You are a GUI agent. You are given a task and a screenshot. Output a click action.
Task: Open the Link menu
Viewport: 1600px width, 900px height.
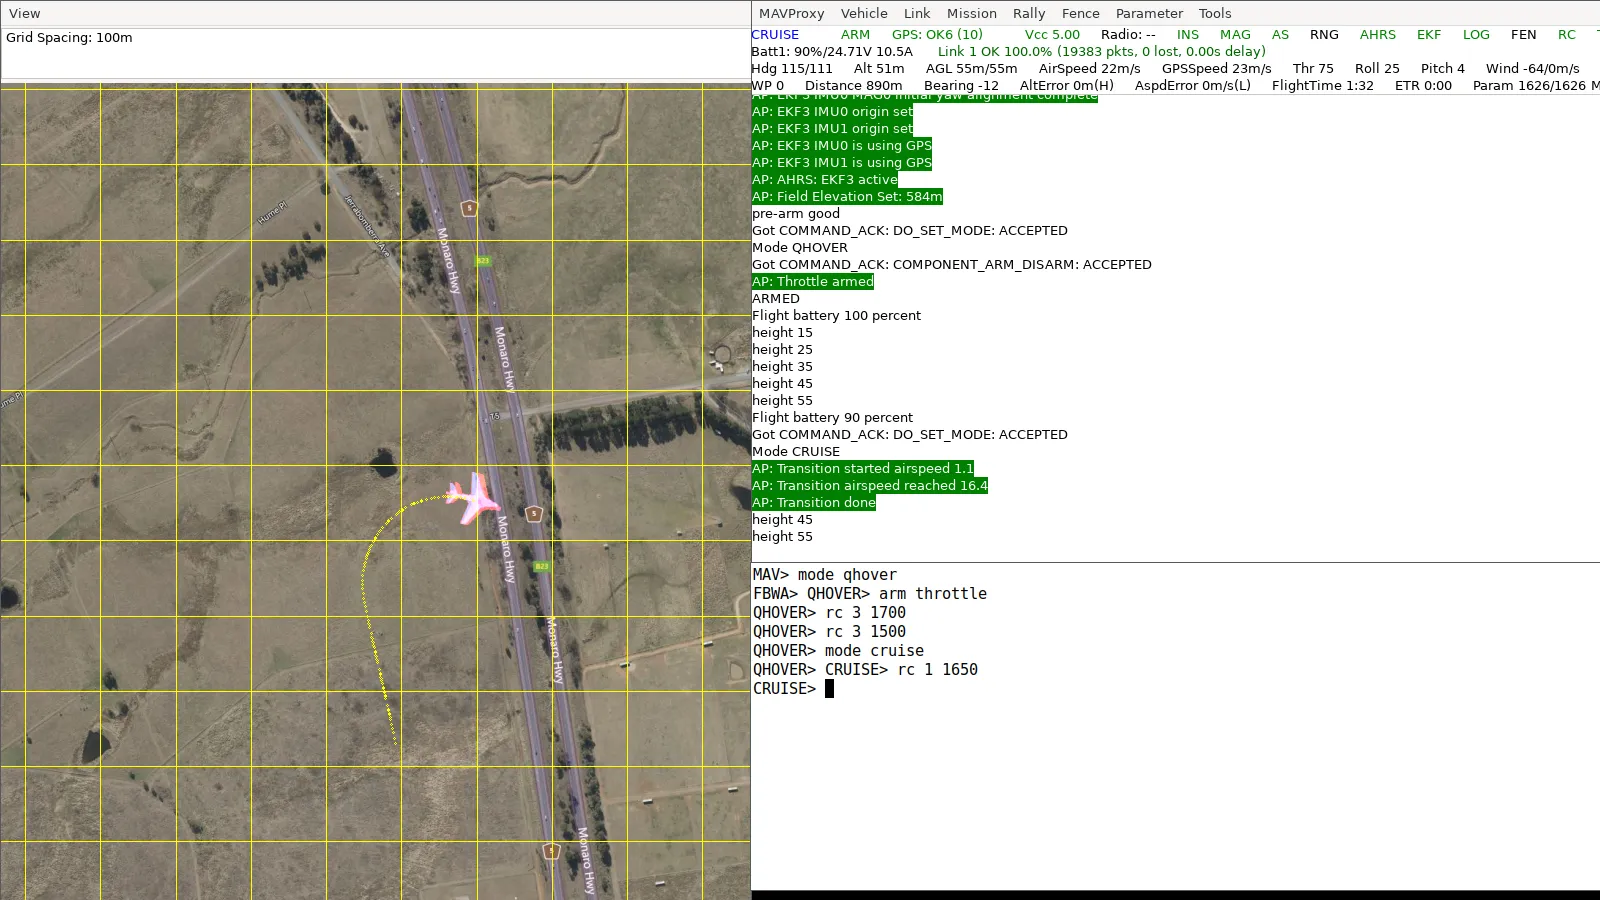(917, 13)
